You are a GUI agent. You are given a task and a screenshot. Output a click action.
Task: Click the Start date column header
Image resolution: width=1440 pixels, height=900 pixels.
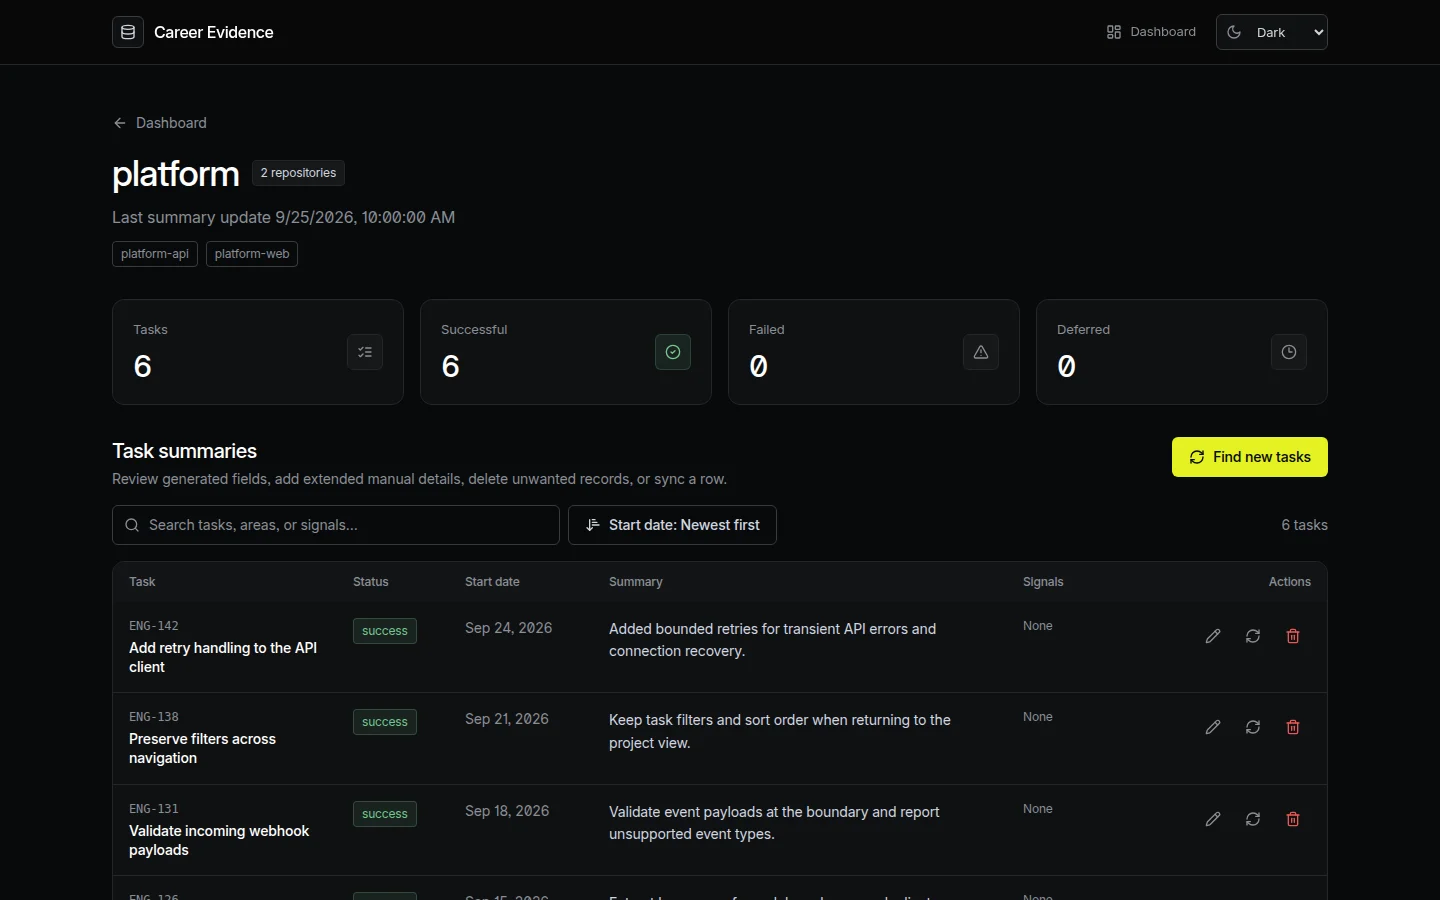(492, 582)
